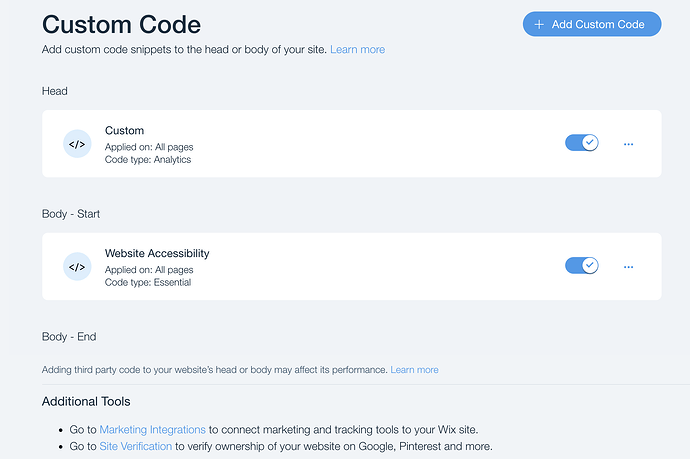Click the Body - Start section label
Viewport: 690px width, 459px height.
(x=71, y=214)
